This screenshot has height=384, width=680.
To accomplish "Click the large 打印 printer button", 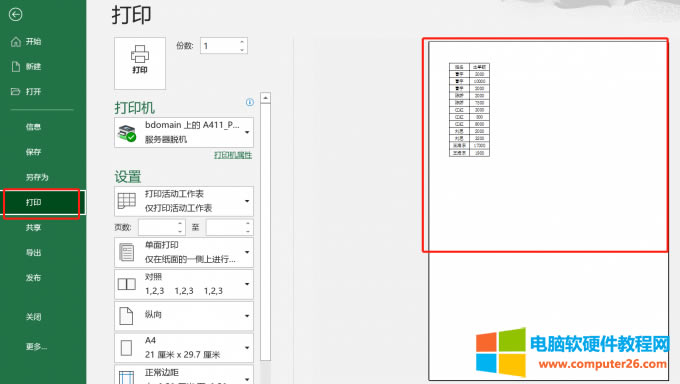I will coord(140,63).
